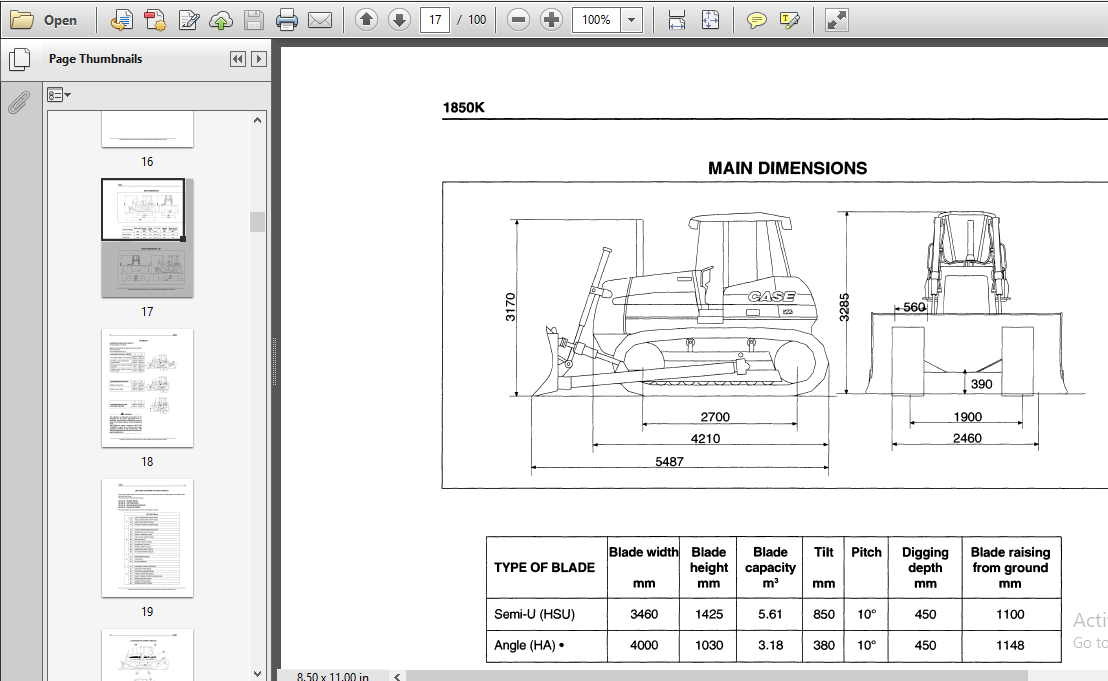Click the Angle (HA) row label
The height and width of the screenshot is (681, 1108).
529,645
